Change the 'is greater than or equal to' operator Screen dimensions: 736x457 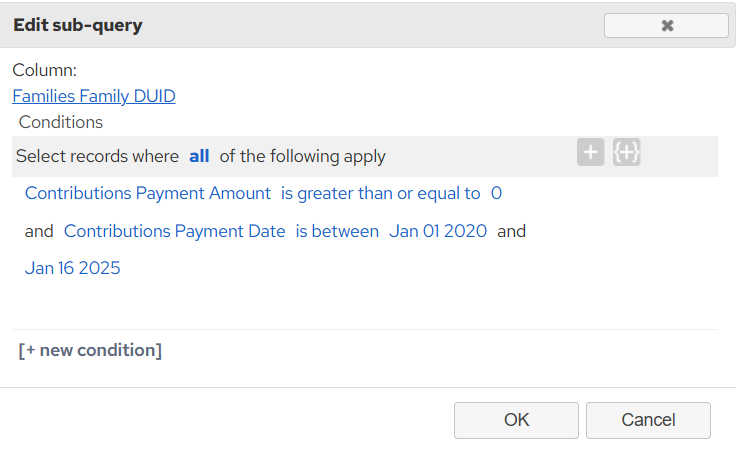[x=381, y=193]
